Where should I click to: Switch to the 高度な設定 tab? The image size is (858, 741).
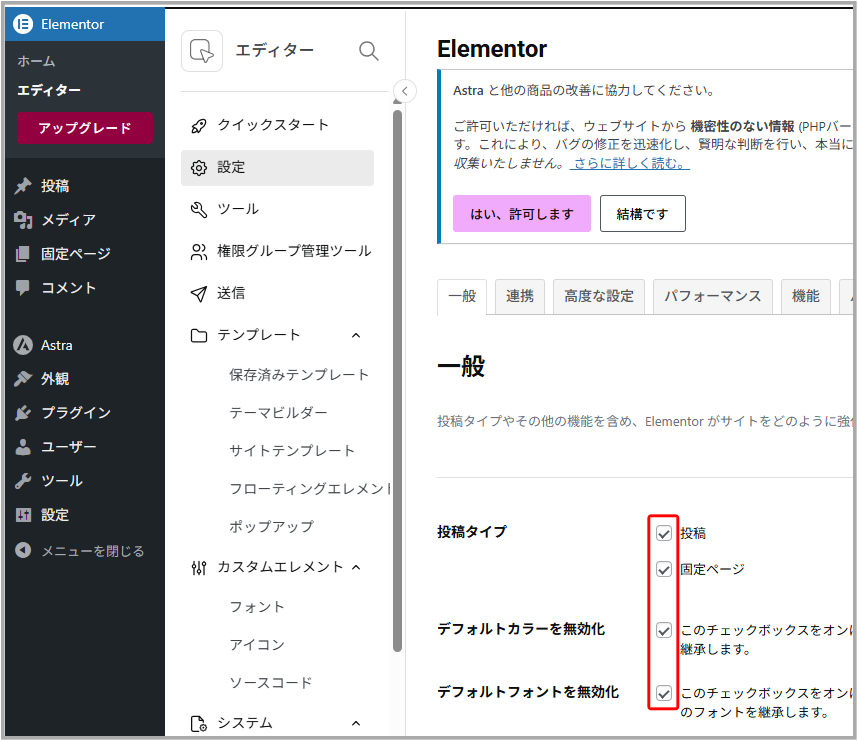(598, 296)
